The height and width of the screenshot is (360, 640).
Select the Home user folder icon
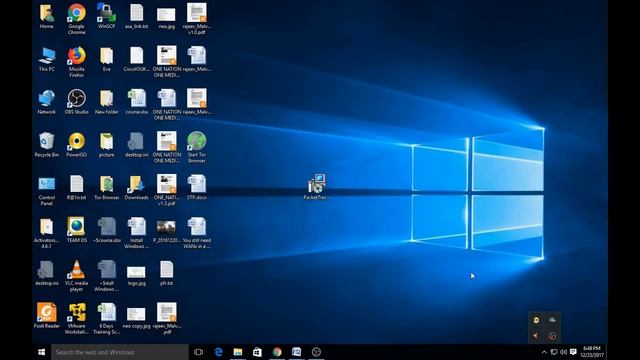(47, 16)
